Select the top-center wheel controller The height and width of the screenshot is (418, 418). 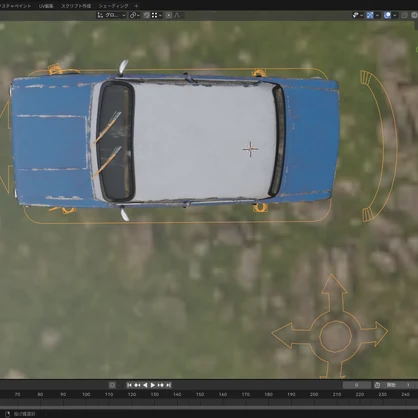coord(259,73)
